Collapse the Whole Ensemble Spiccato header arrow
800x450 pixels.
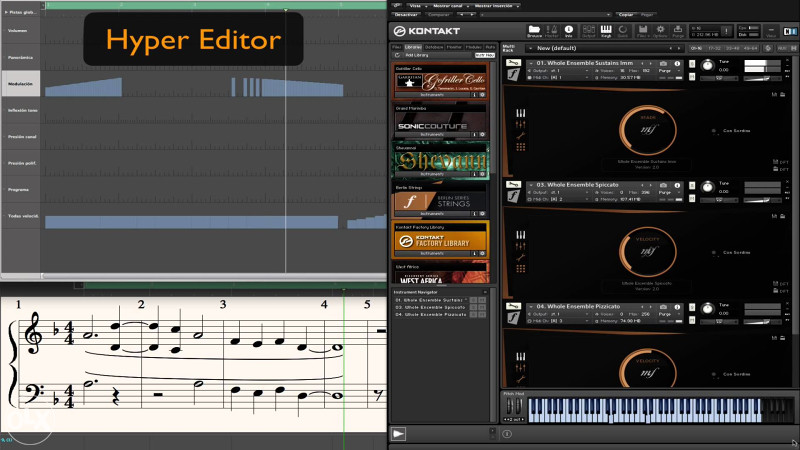531,185
